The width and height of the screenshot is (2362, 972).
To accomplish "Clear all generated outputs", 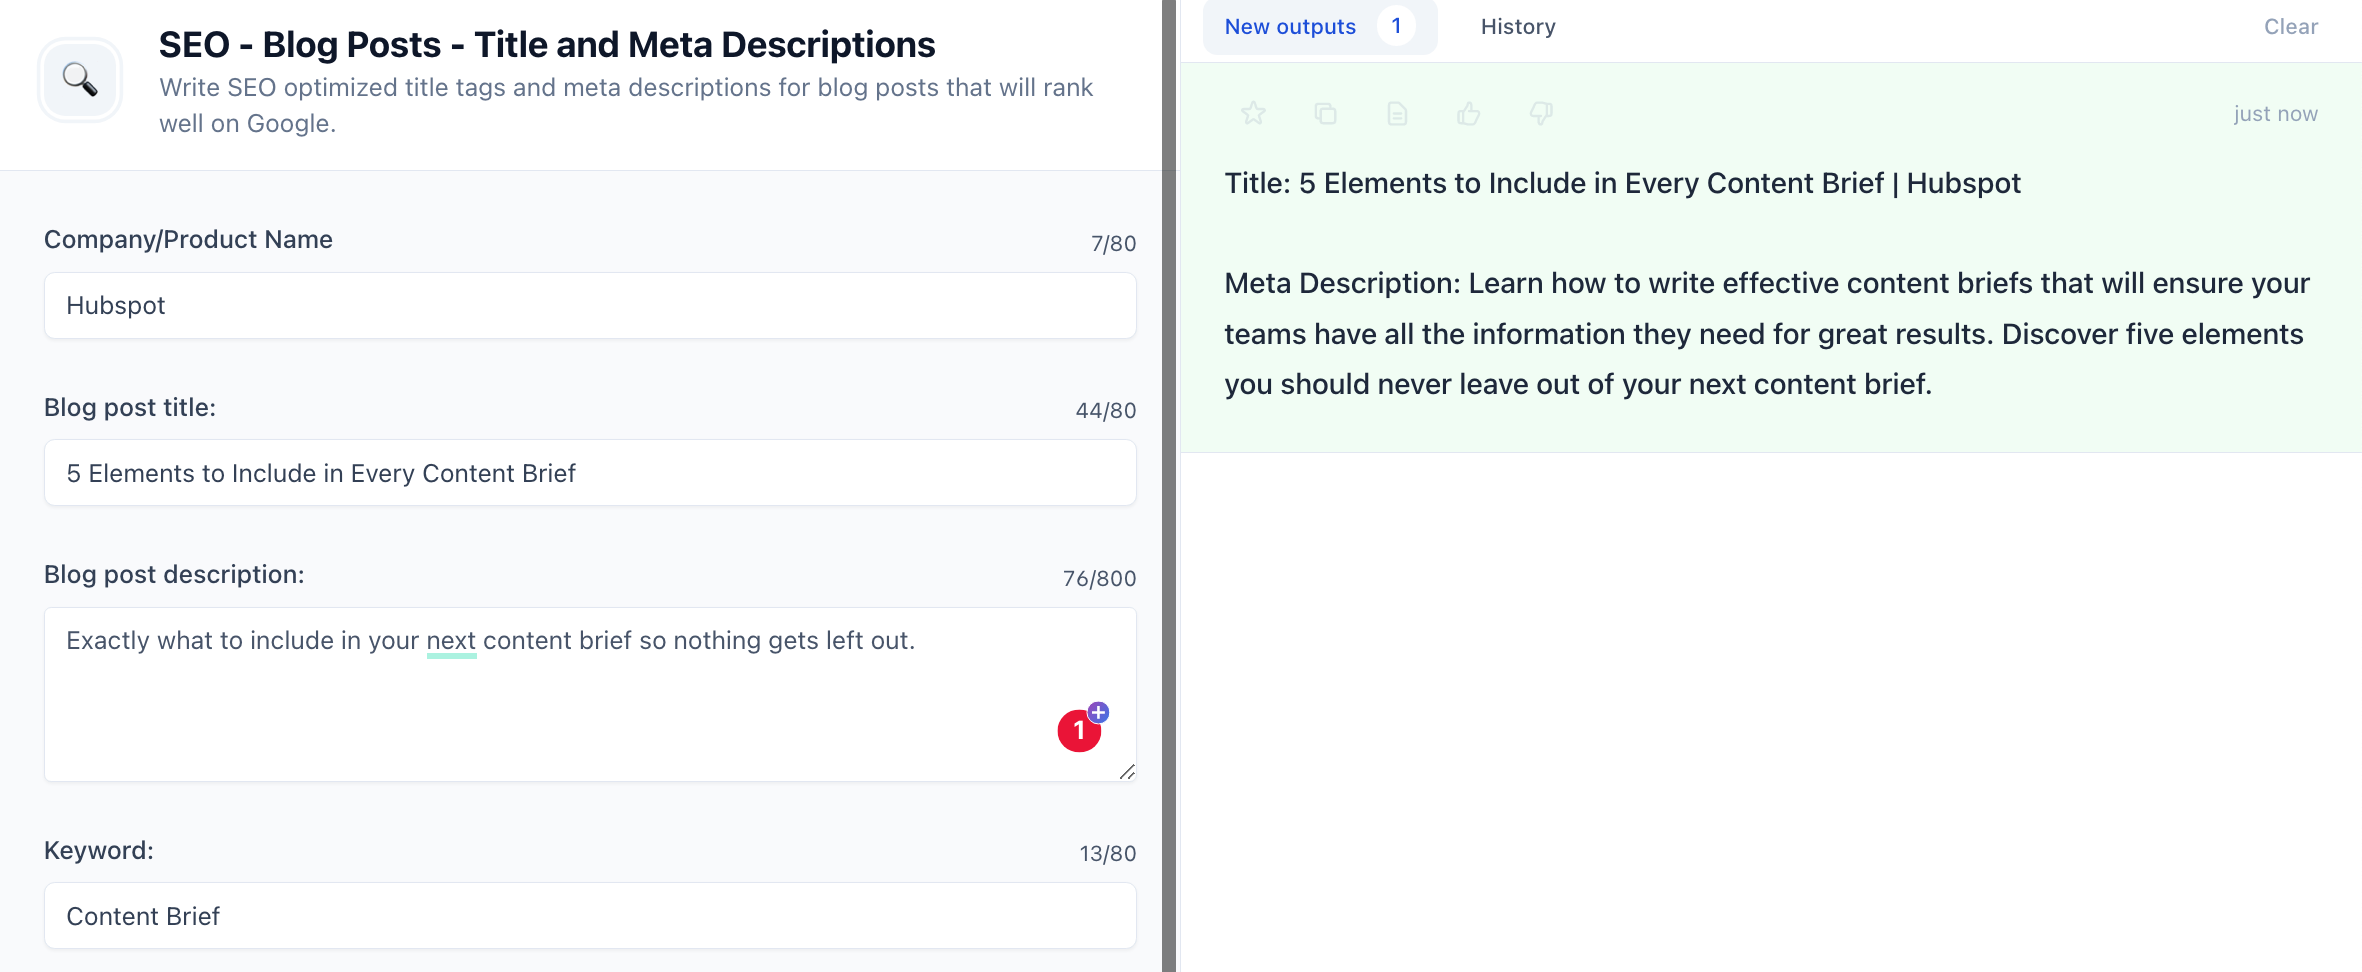I will 2291,27.
